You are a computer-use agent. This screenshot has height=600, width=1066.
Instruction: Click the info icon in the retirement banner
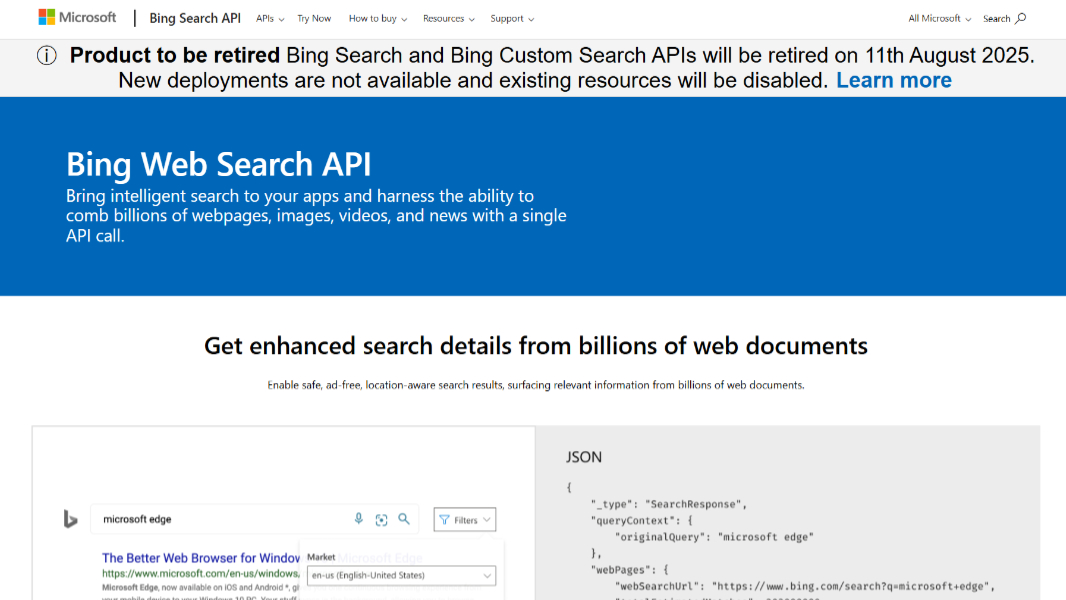point(46,56)
